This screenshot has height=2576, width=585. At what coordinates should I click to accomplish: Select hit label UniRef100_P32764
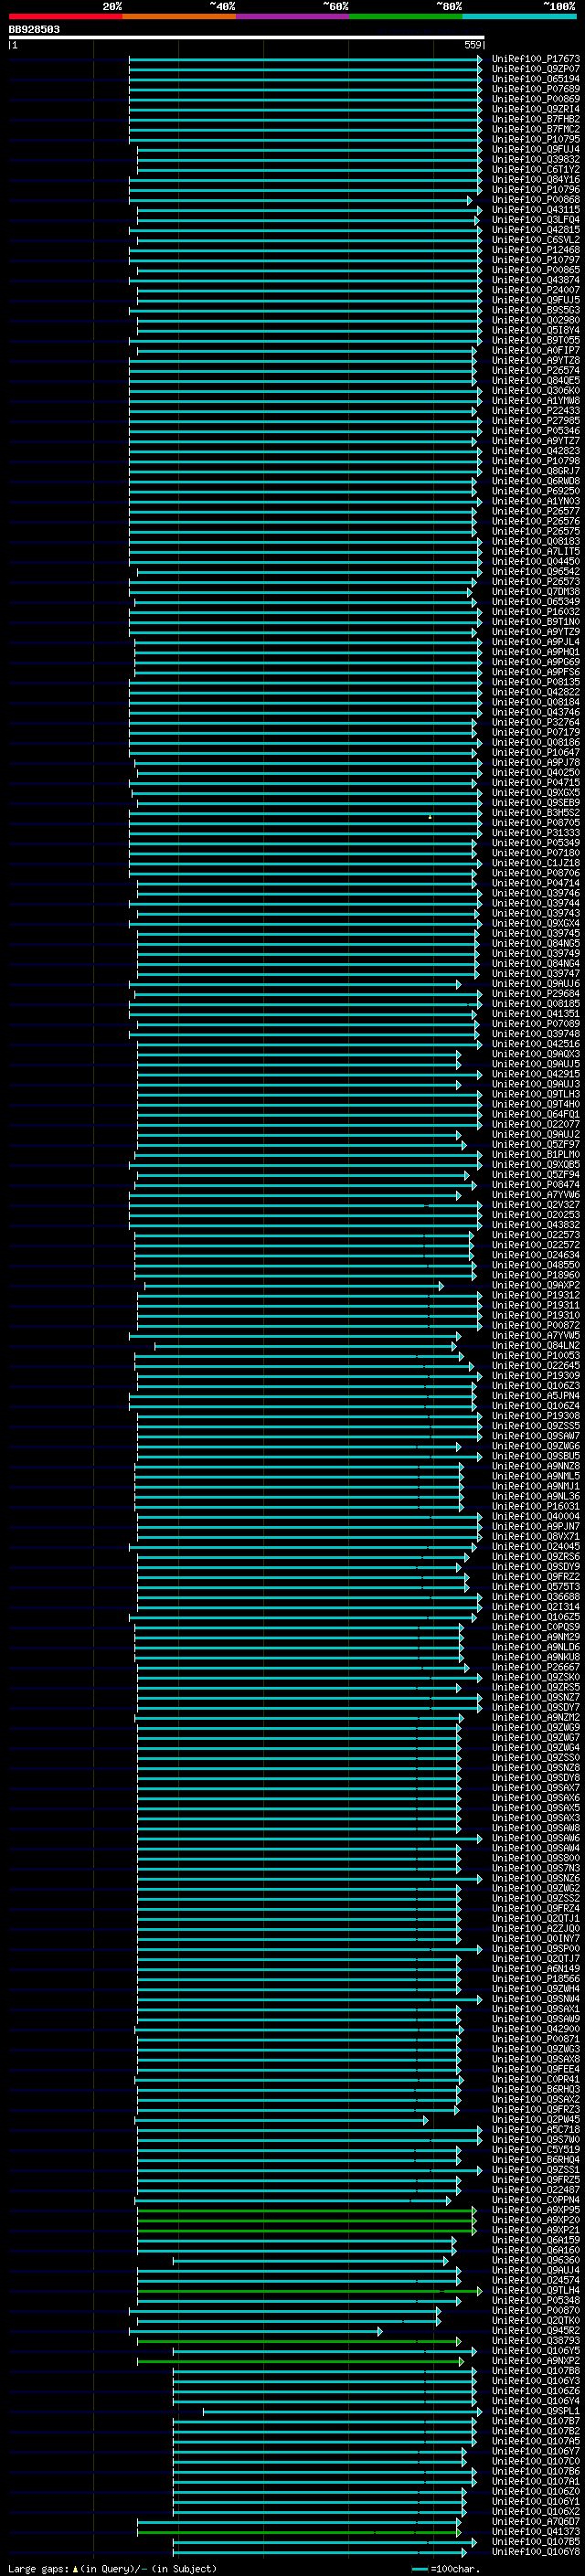tap(536, 722)
